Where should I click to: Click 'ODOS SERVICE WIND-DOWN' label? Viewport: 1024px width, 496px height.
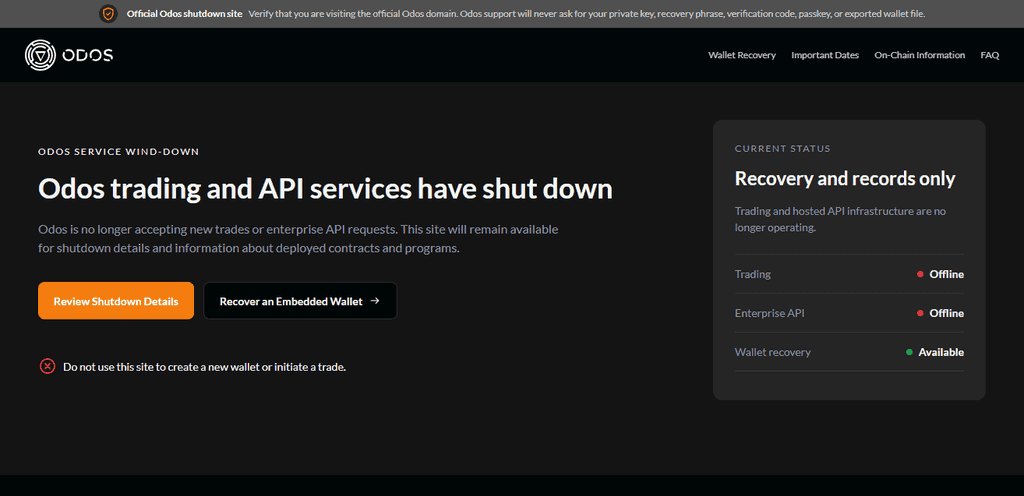point(118,152)
